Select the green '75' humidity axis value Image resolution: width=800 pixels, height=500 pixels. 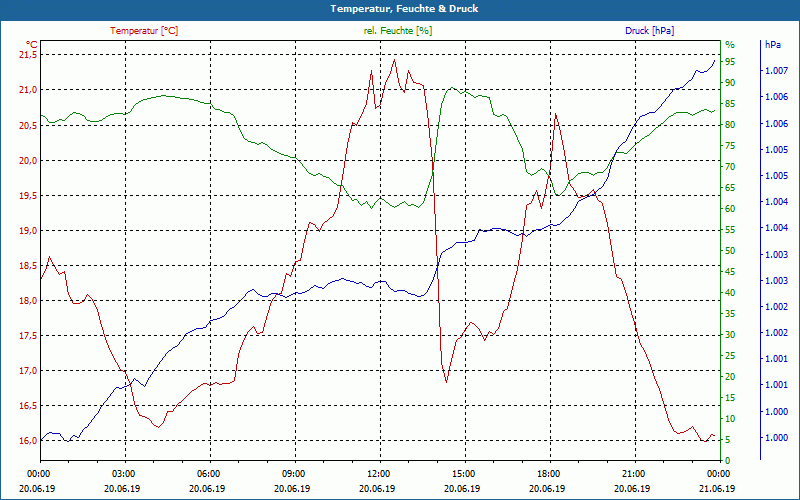[x=730, y=146]
